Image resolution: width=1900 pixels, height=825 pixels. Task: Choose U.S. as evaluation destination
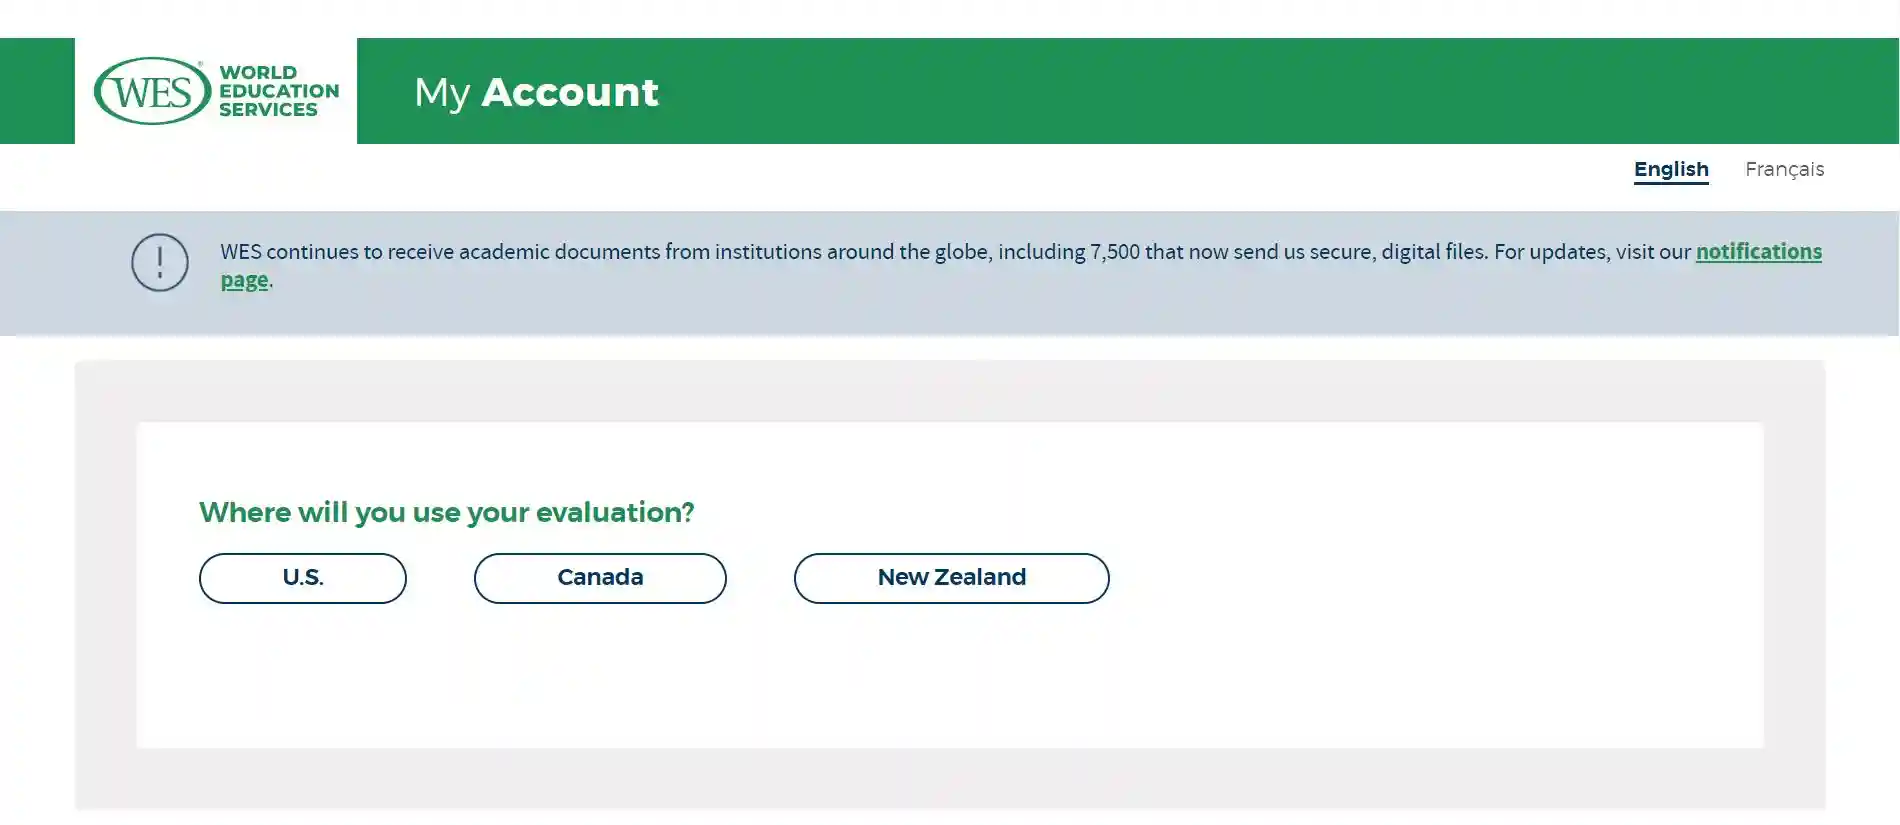click(303, 578)
